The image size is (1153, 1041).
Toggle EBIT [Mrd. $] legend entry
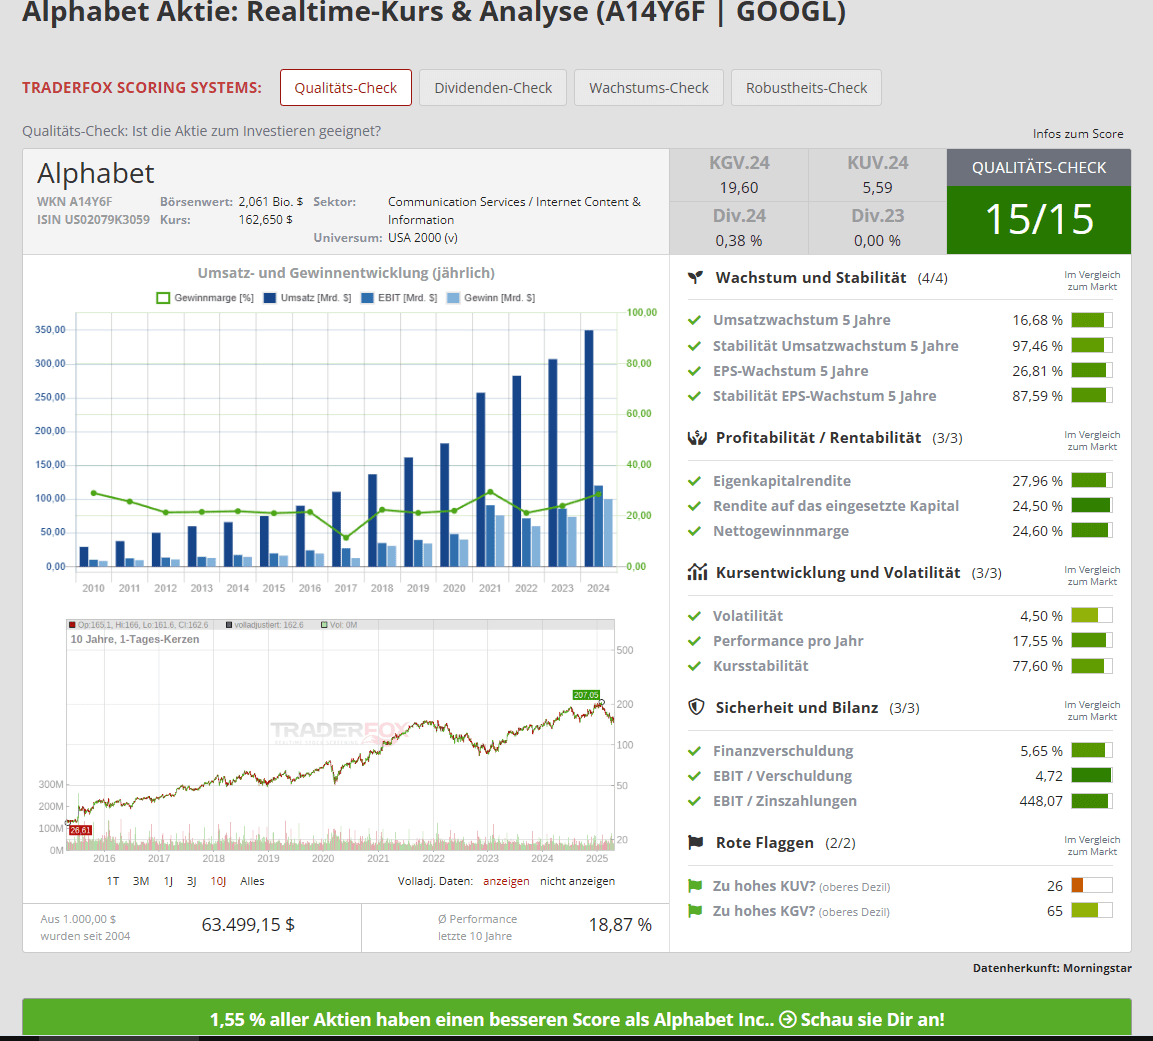(x=399, y=298)
